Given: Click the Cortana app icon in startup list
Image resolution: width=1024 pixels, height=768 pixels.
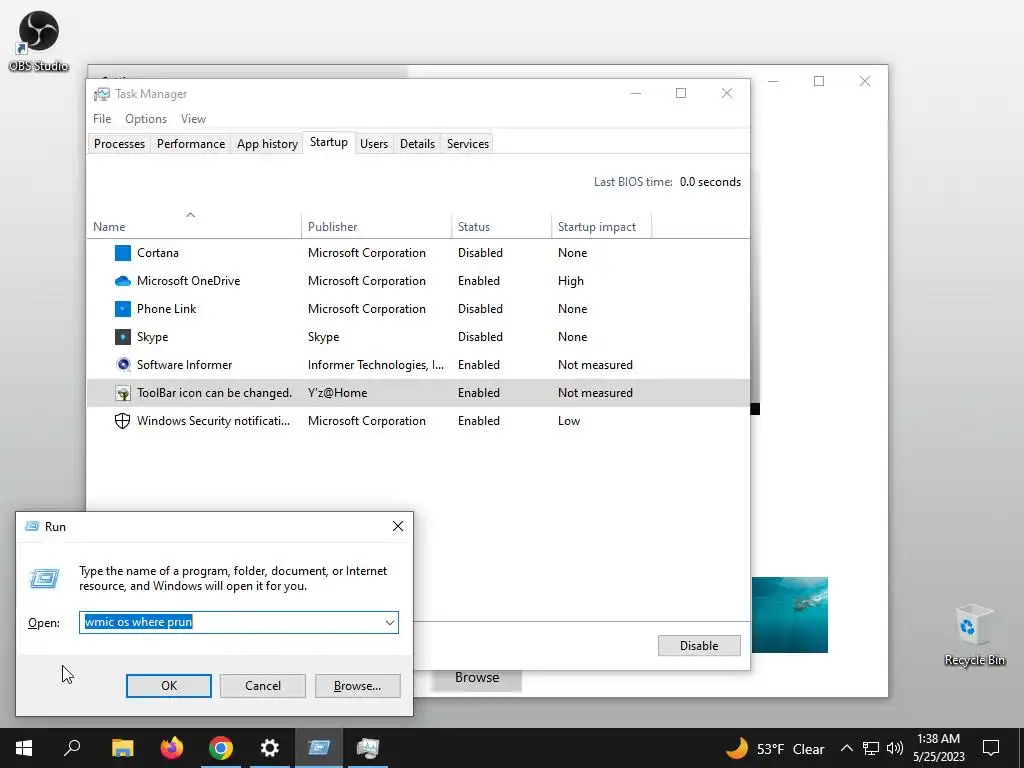Looking at the screenshot, I should point(123,253).
